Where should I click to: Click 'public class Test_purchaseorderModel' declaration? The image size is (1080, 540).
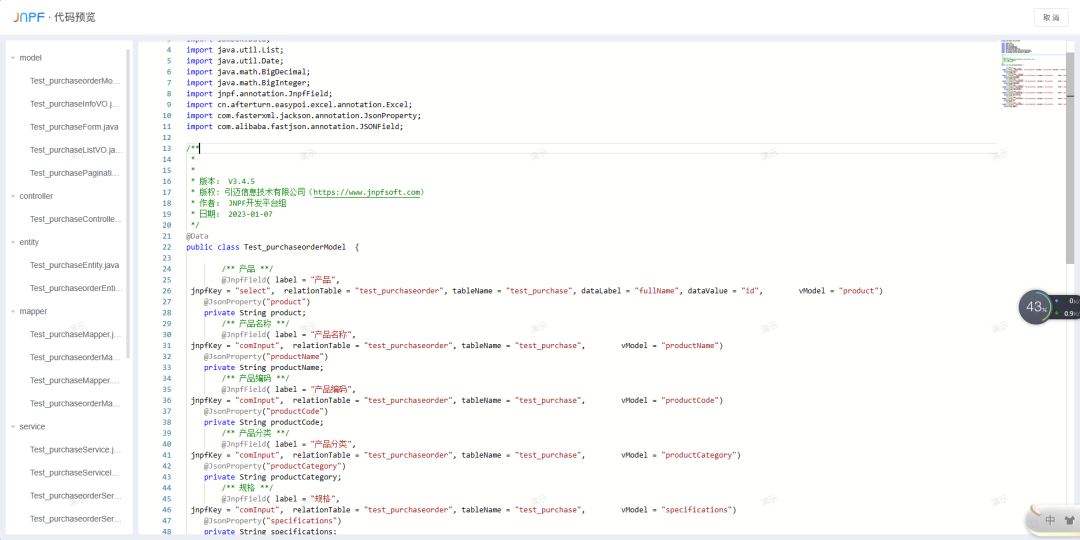coord(272,247)
